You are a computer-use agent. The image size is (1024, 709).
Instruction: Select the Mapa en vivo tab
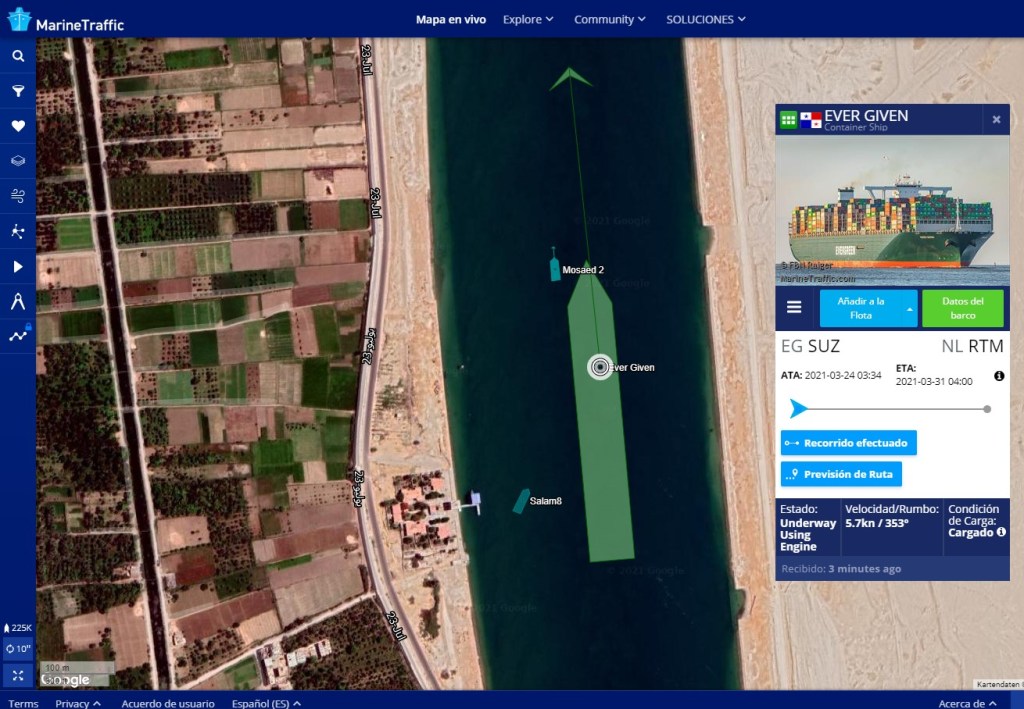coord(451,19)
